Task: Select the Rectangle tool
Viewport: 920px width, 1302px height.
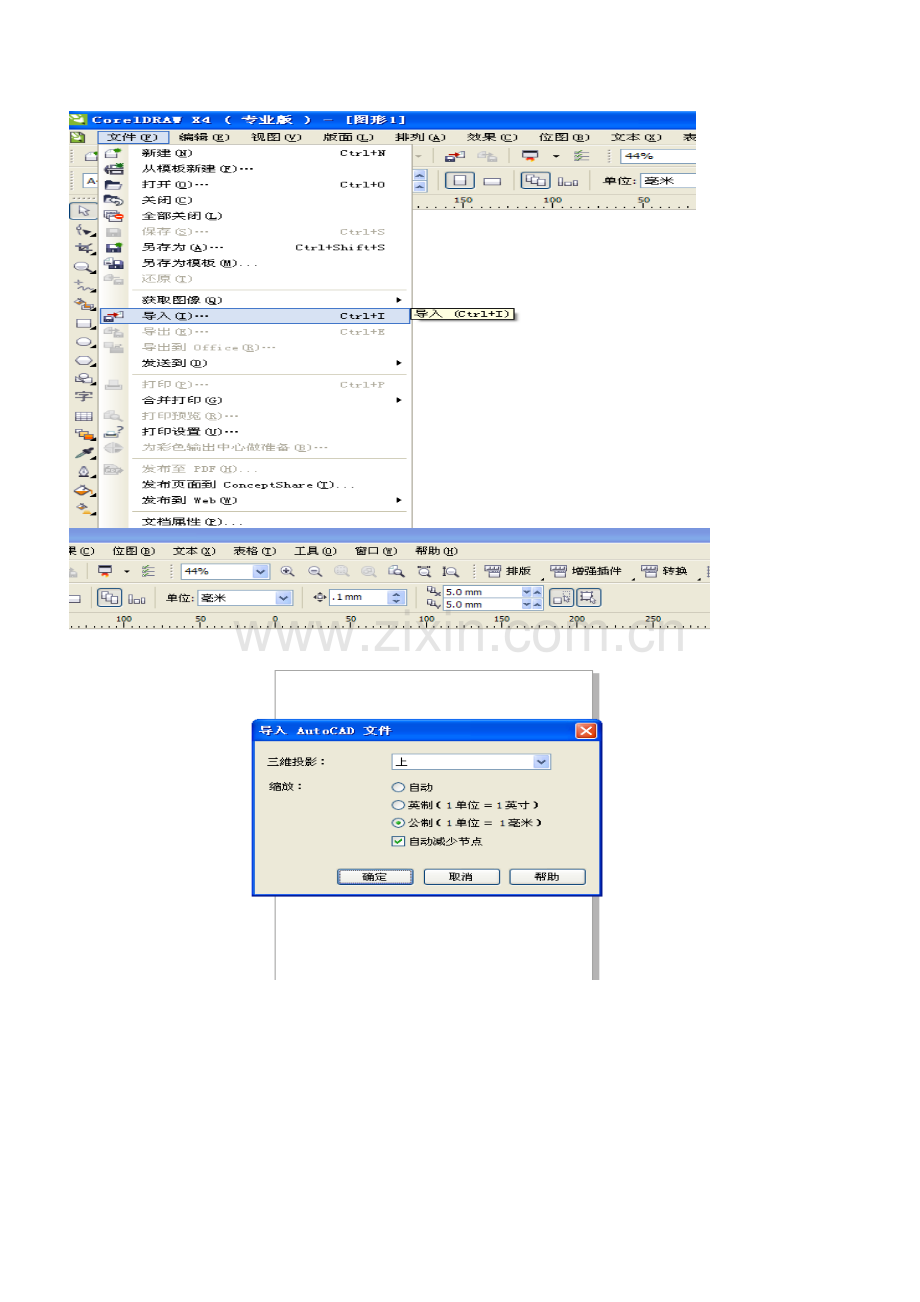Action: click(85, 324)
